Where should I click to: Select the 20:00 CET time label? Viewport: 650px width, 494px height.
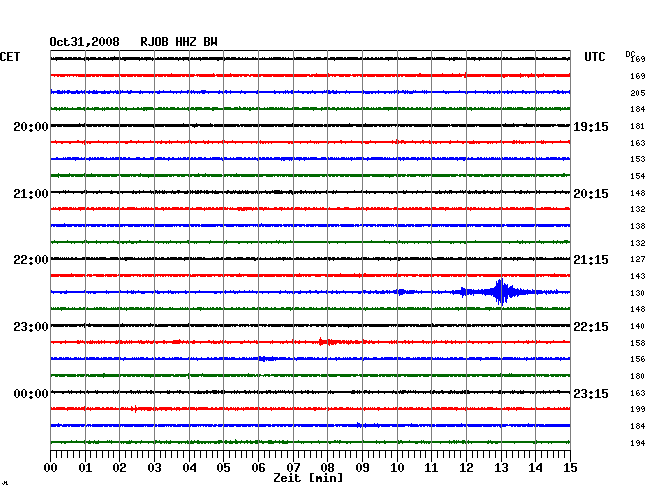[x=31, y=126]
